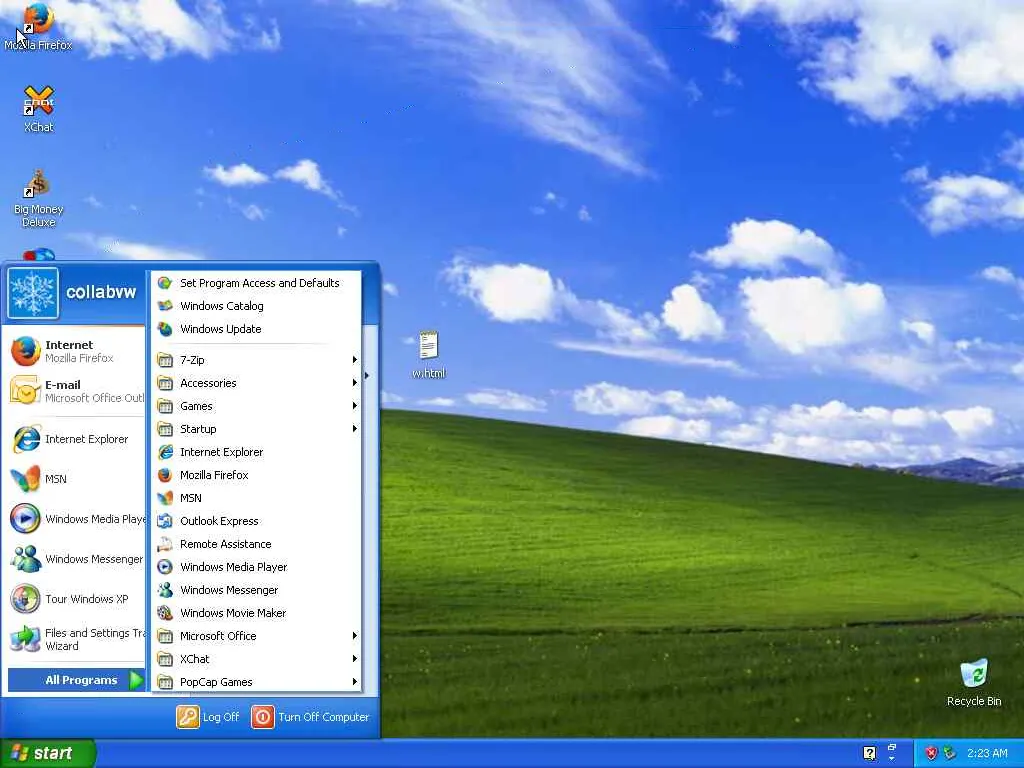Select Set Program Access and Defaults
This screenshot has height=768, width=1024.
(257, 283)
